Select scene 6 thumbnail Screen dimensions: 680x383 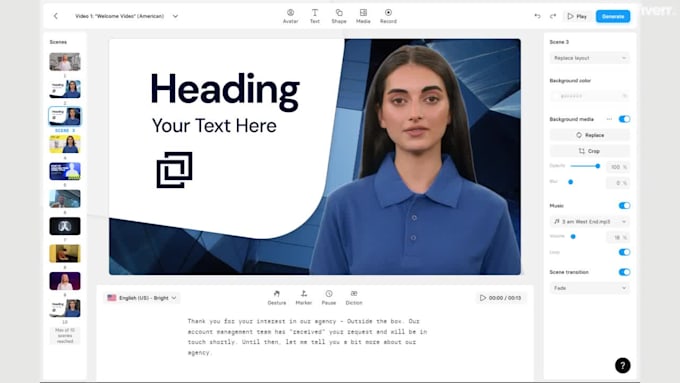tap(65, 199)
